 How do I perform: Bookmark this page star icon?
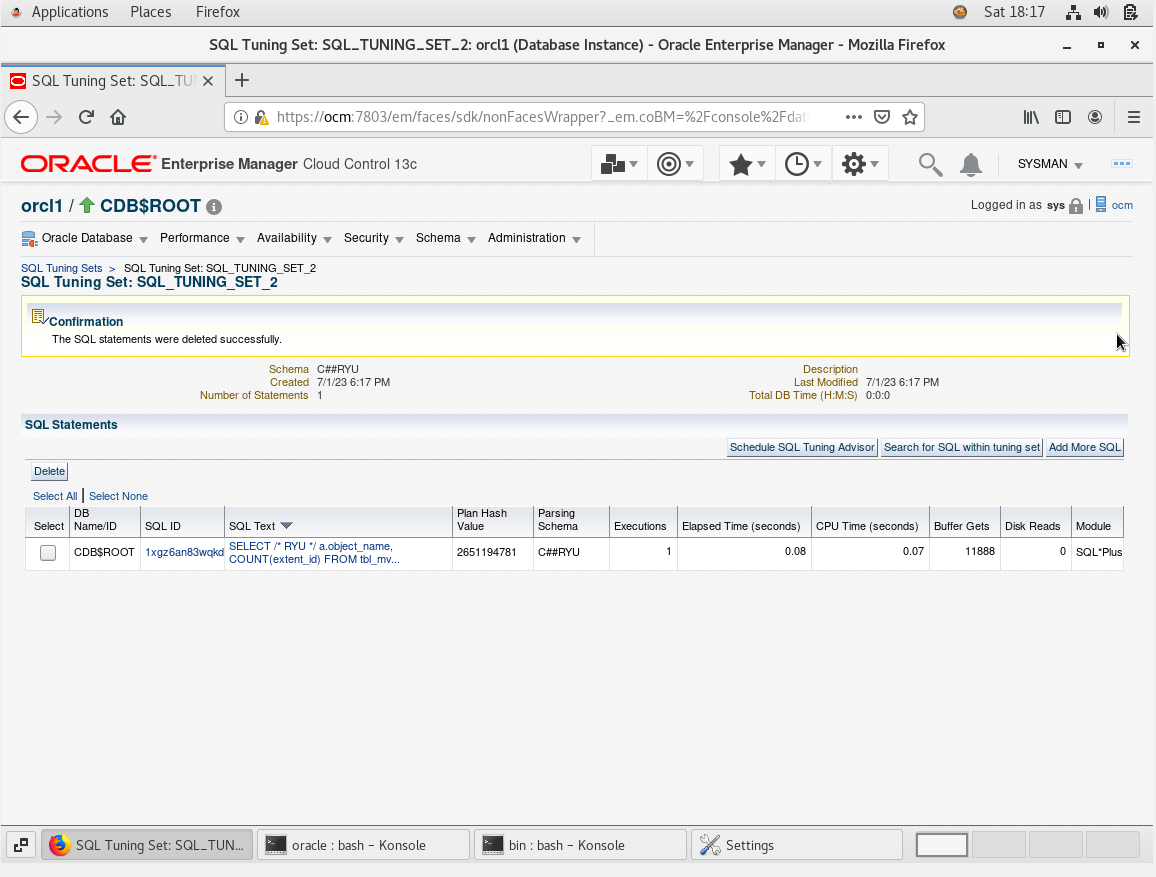[x=910, y=117]
